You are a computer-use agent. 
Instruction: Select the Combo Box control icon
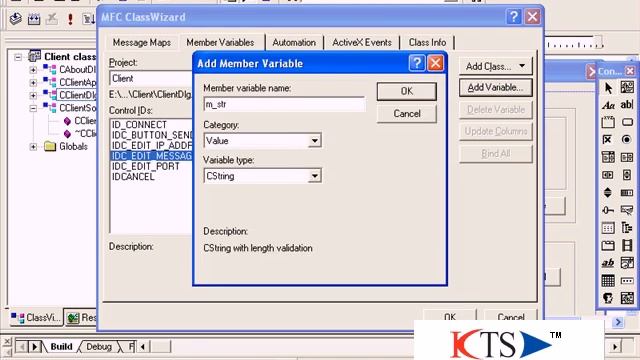608,157
